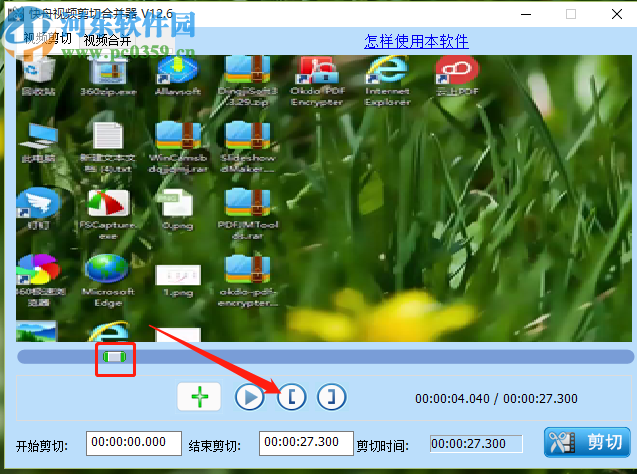Minimize the application window

tap(526, 14)
